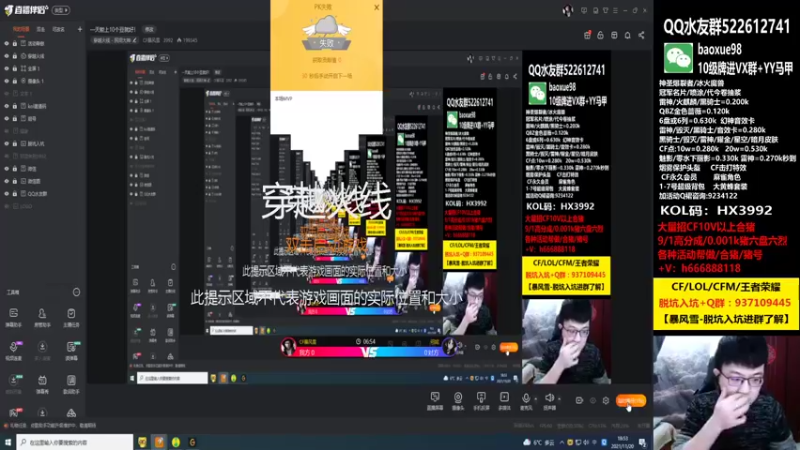The image size is (800, 450).
Task: Click the lock icon above the preview
Action: 601,35
